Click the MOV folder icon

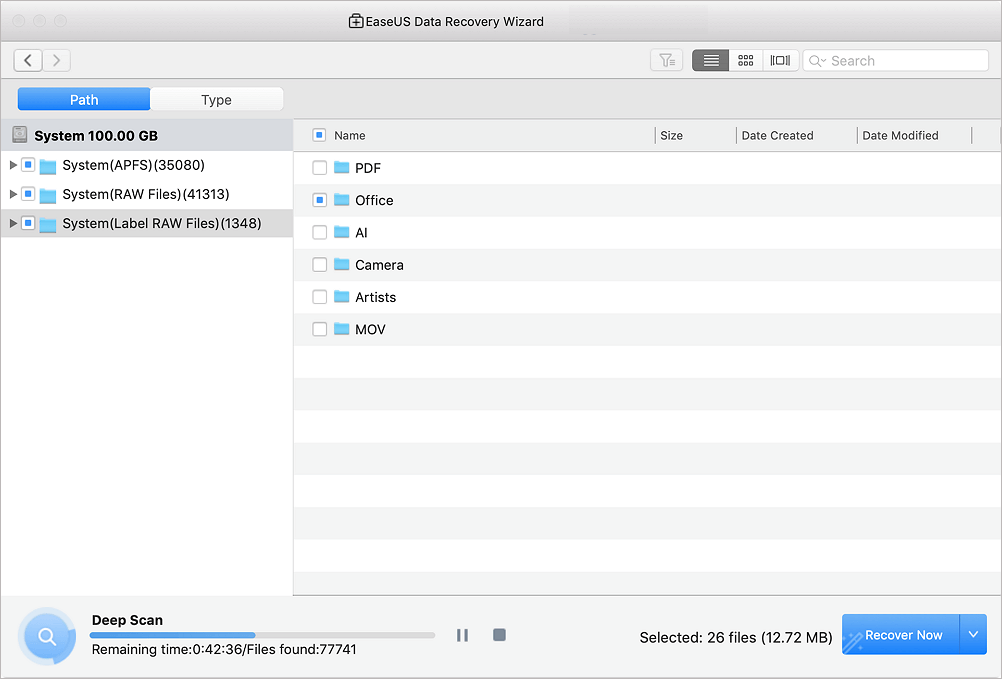pyautogui.click(x=342, y=329)
